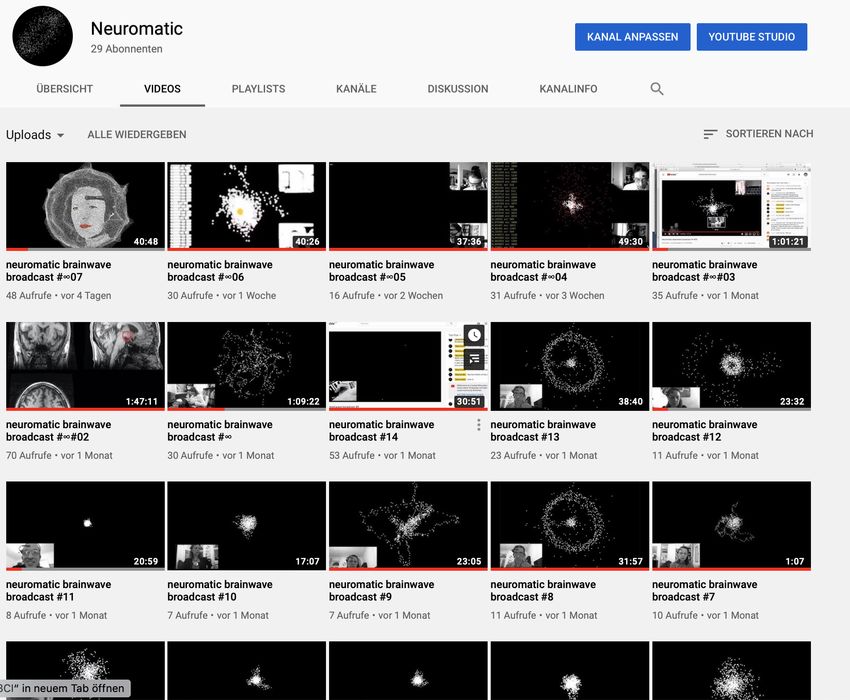Click the 1:47:11 brain scan thumbnail
Screen dimensions: 850x700
pyautogui.click(x=85, y=366)
